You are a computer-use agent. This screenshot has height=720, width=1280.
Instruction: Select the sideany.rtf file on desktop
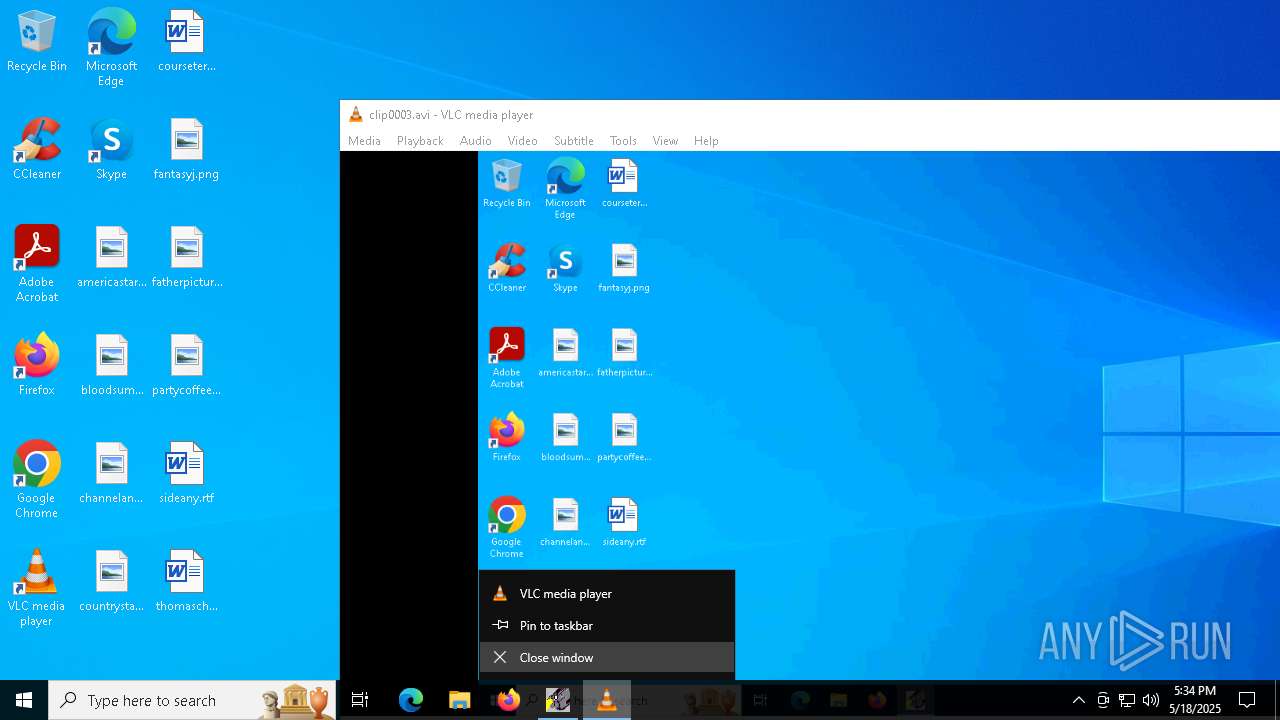click(186, 474)
